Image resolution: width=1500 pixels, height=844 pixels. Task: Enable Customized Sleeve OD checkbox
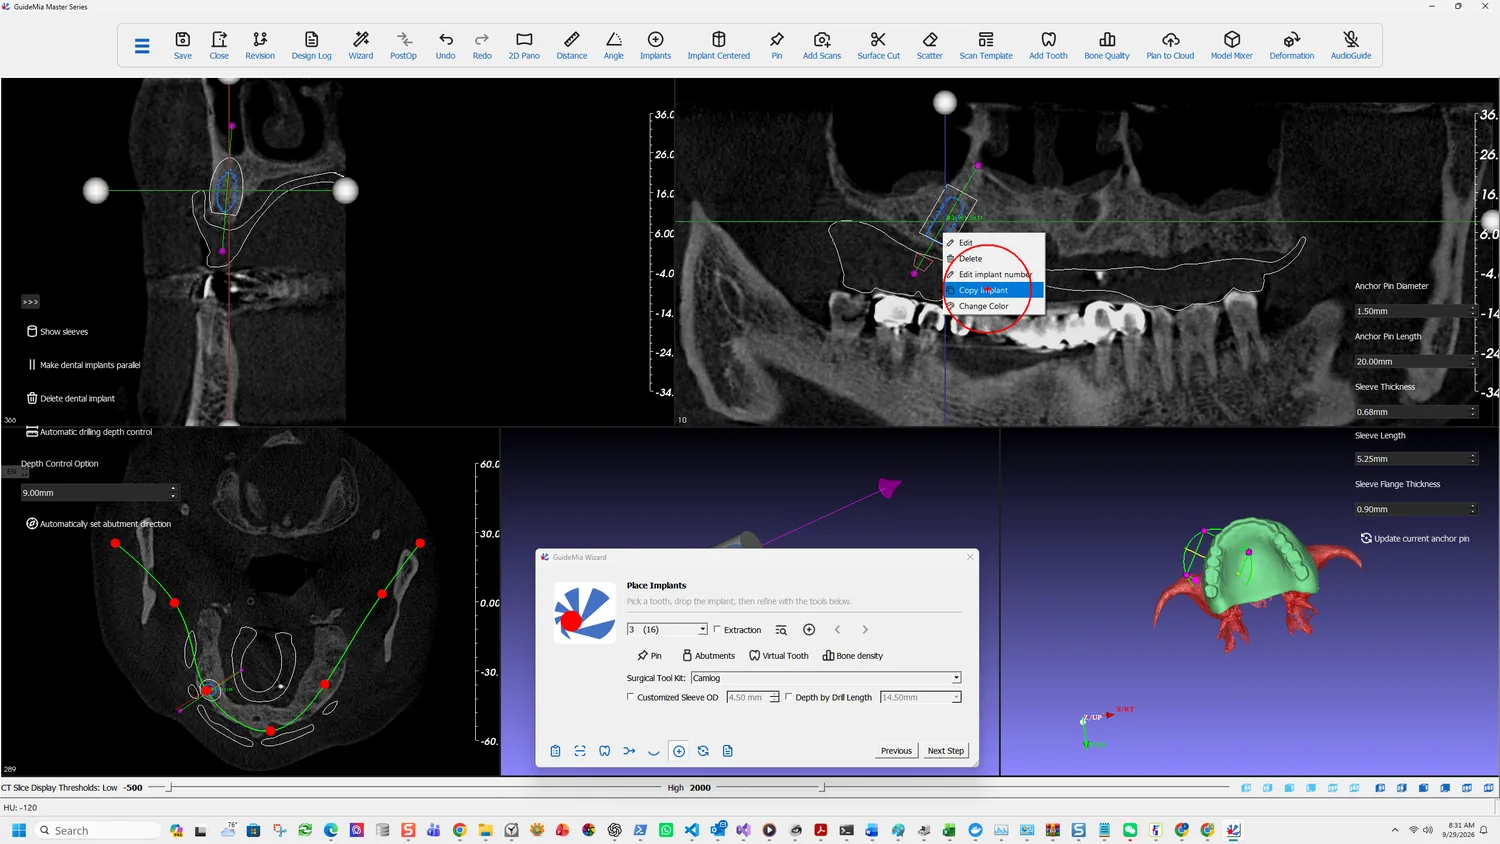630,697
